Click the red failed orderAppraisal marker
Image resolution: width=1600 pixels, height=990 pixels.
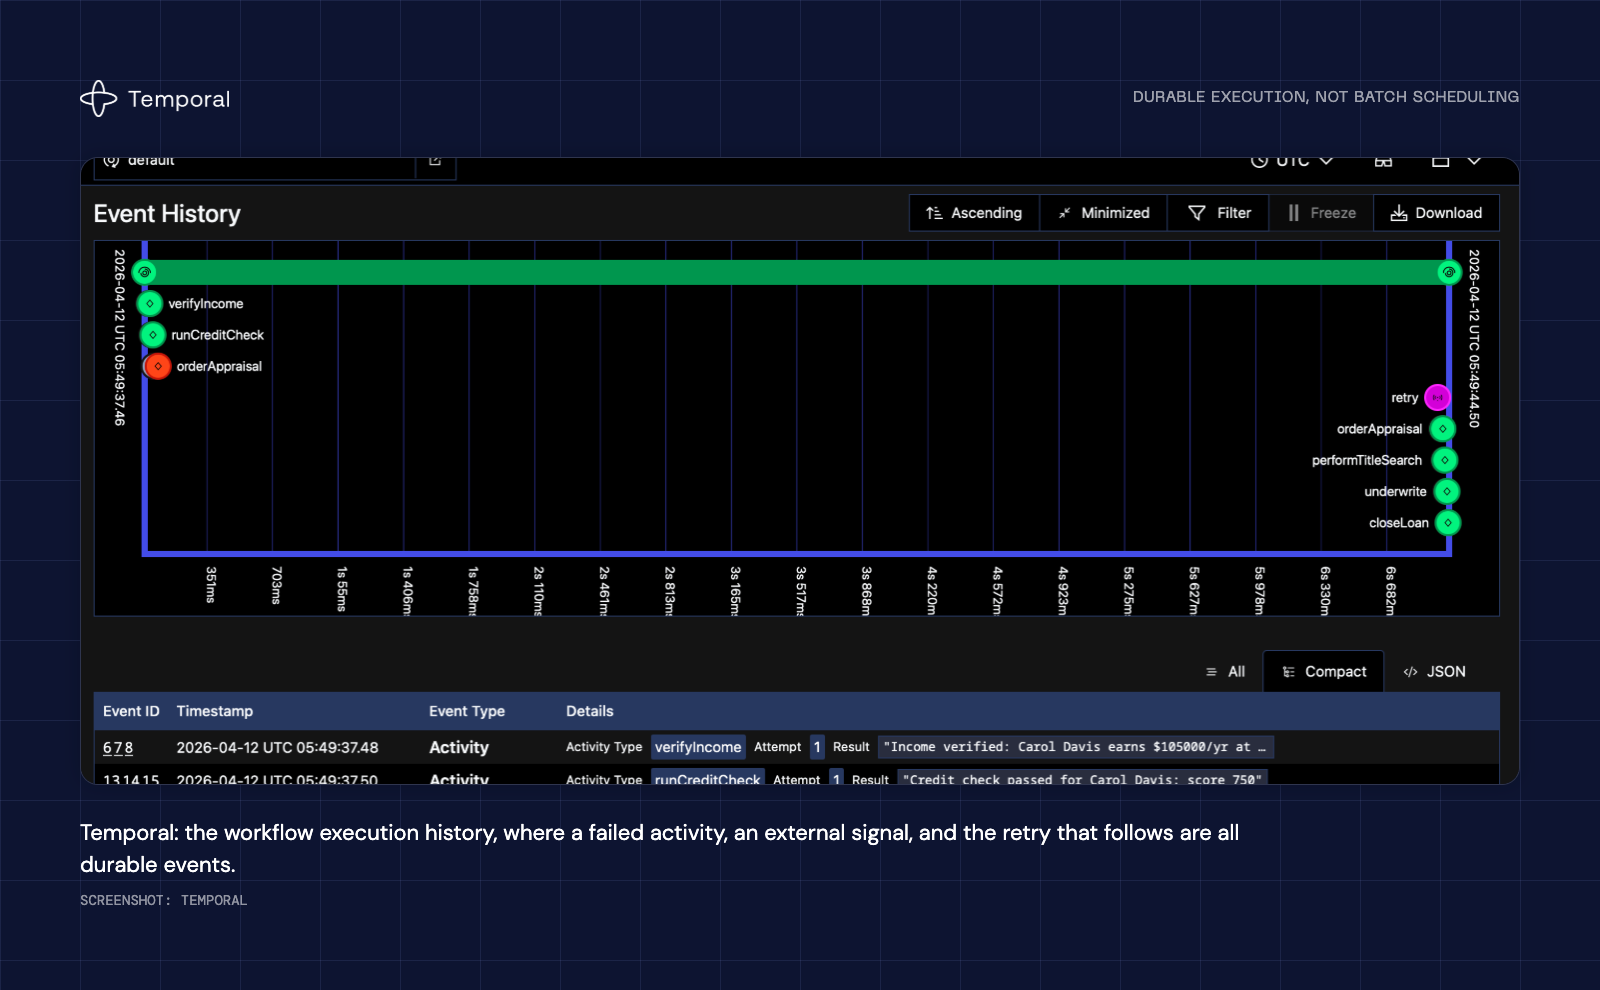[158, 366]
